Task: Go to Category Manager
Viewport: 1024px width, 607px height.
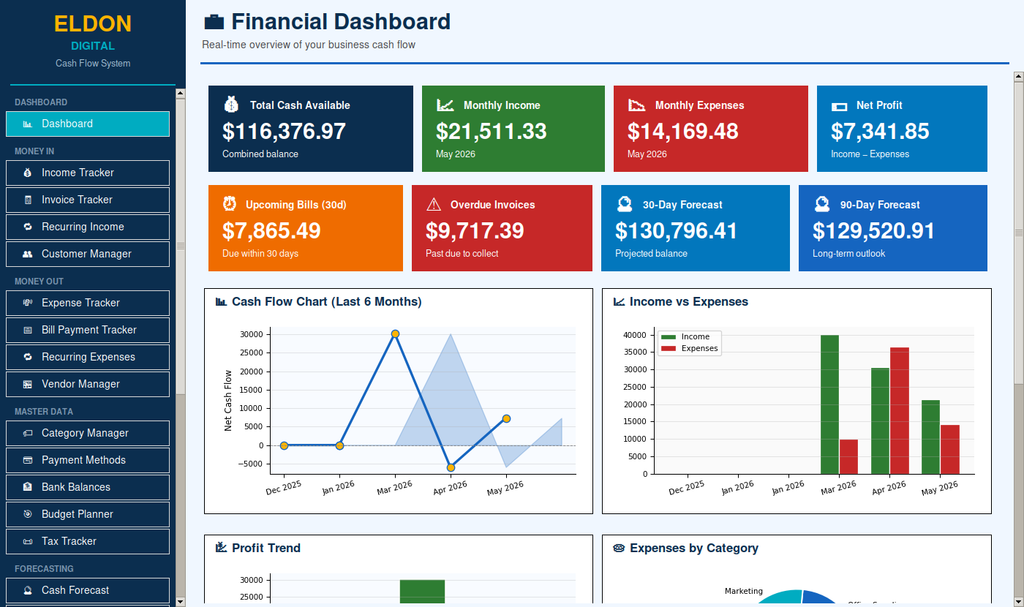Action: (x=88, y=433)
